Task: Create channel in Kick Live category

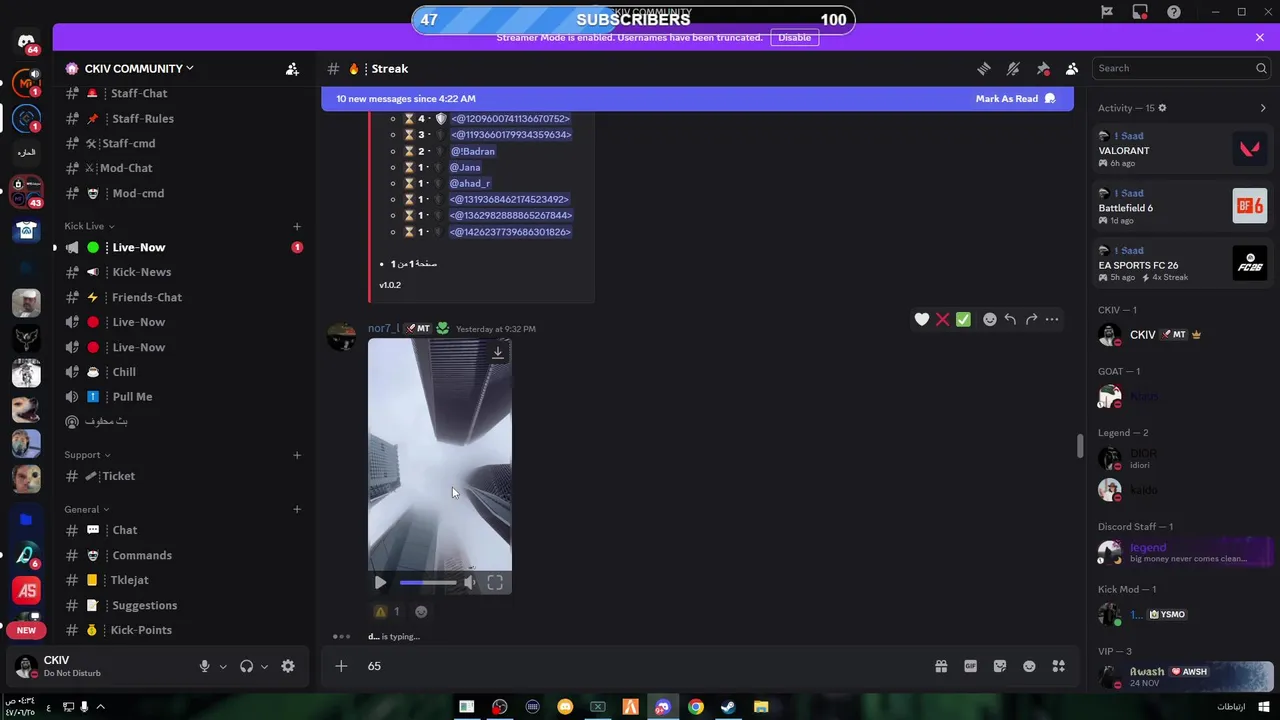Action: pyautogui.click(x=297, y=226)
